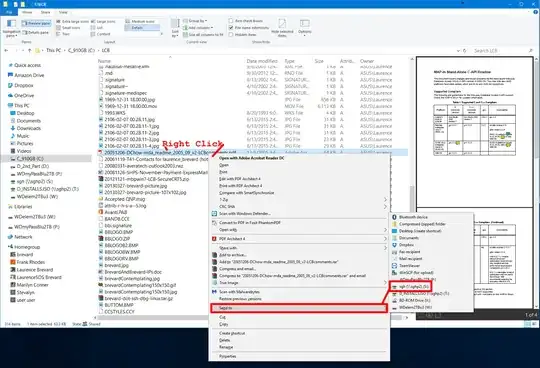Expand the PDF Architect 4 submenu
Screen dimensions: 540x368
click(x=299, y=239)
